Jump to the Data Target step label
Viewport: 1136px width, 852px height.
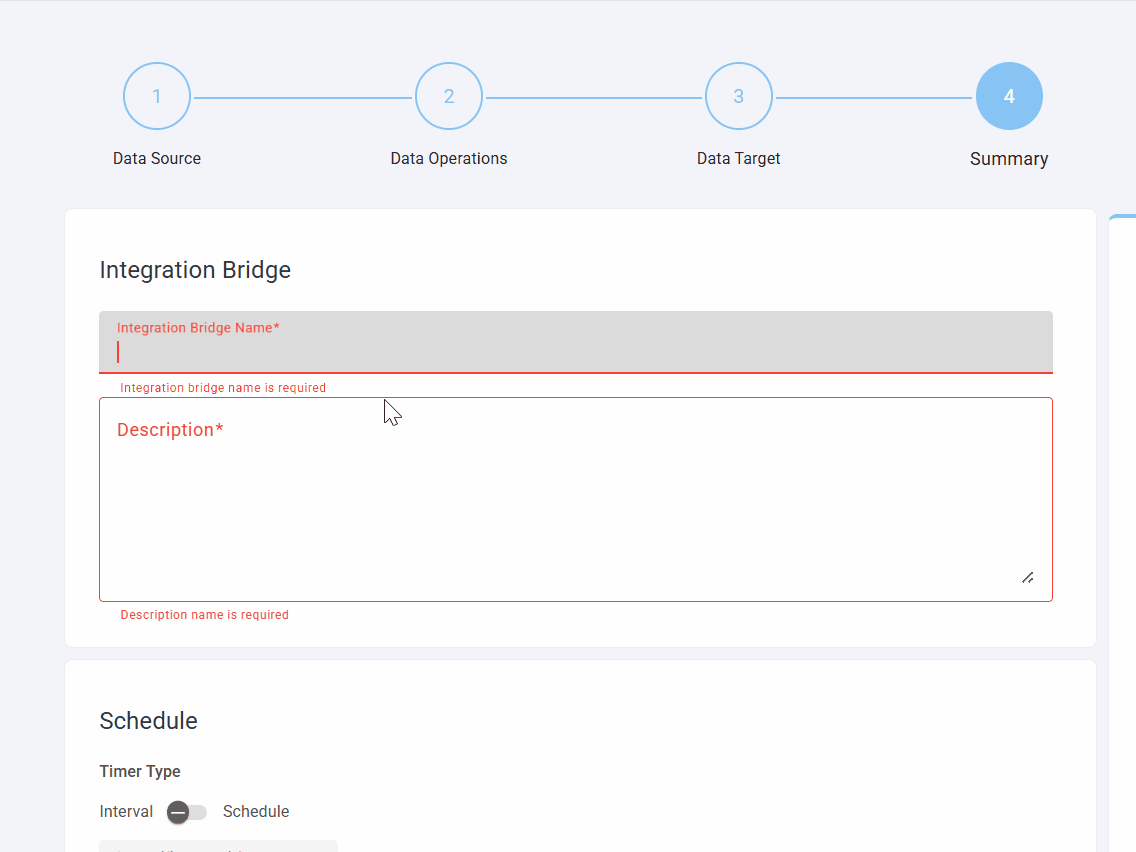pos(738,158)
